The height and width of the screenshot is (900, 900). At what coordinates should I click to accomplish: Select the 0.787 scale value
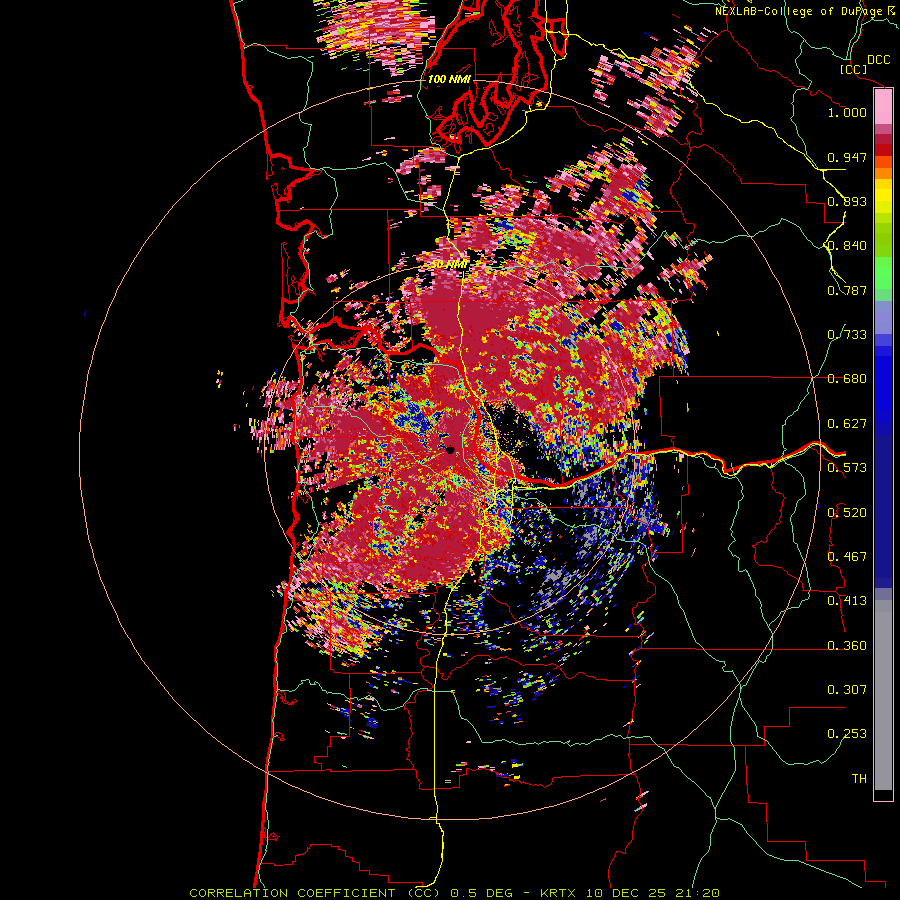click(847, 290)
